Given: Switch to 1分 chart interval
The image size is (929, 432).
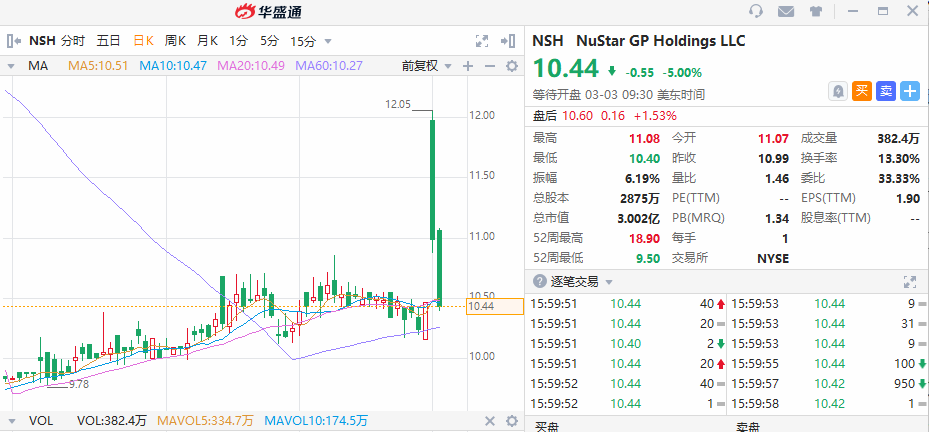Looking at the screenshot, I should 239,41.
